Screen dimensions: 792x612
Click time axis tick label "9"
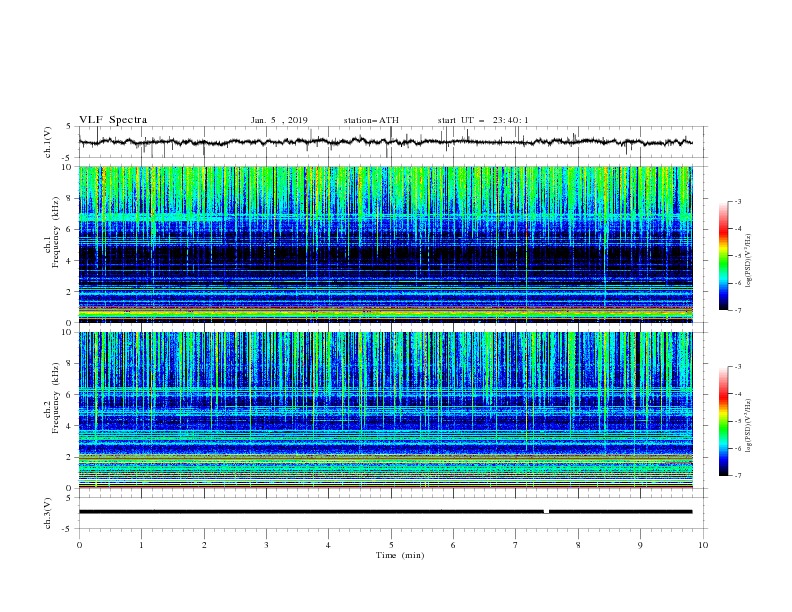640,545
